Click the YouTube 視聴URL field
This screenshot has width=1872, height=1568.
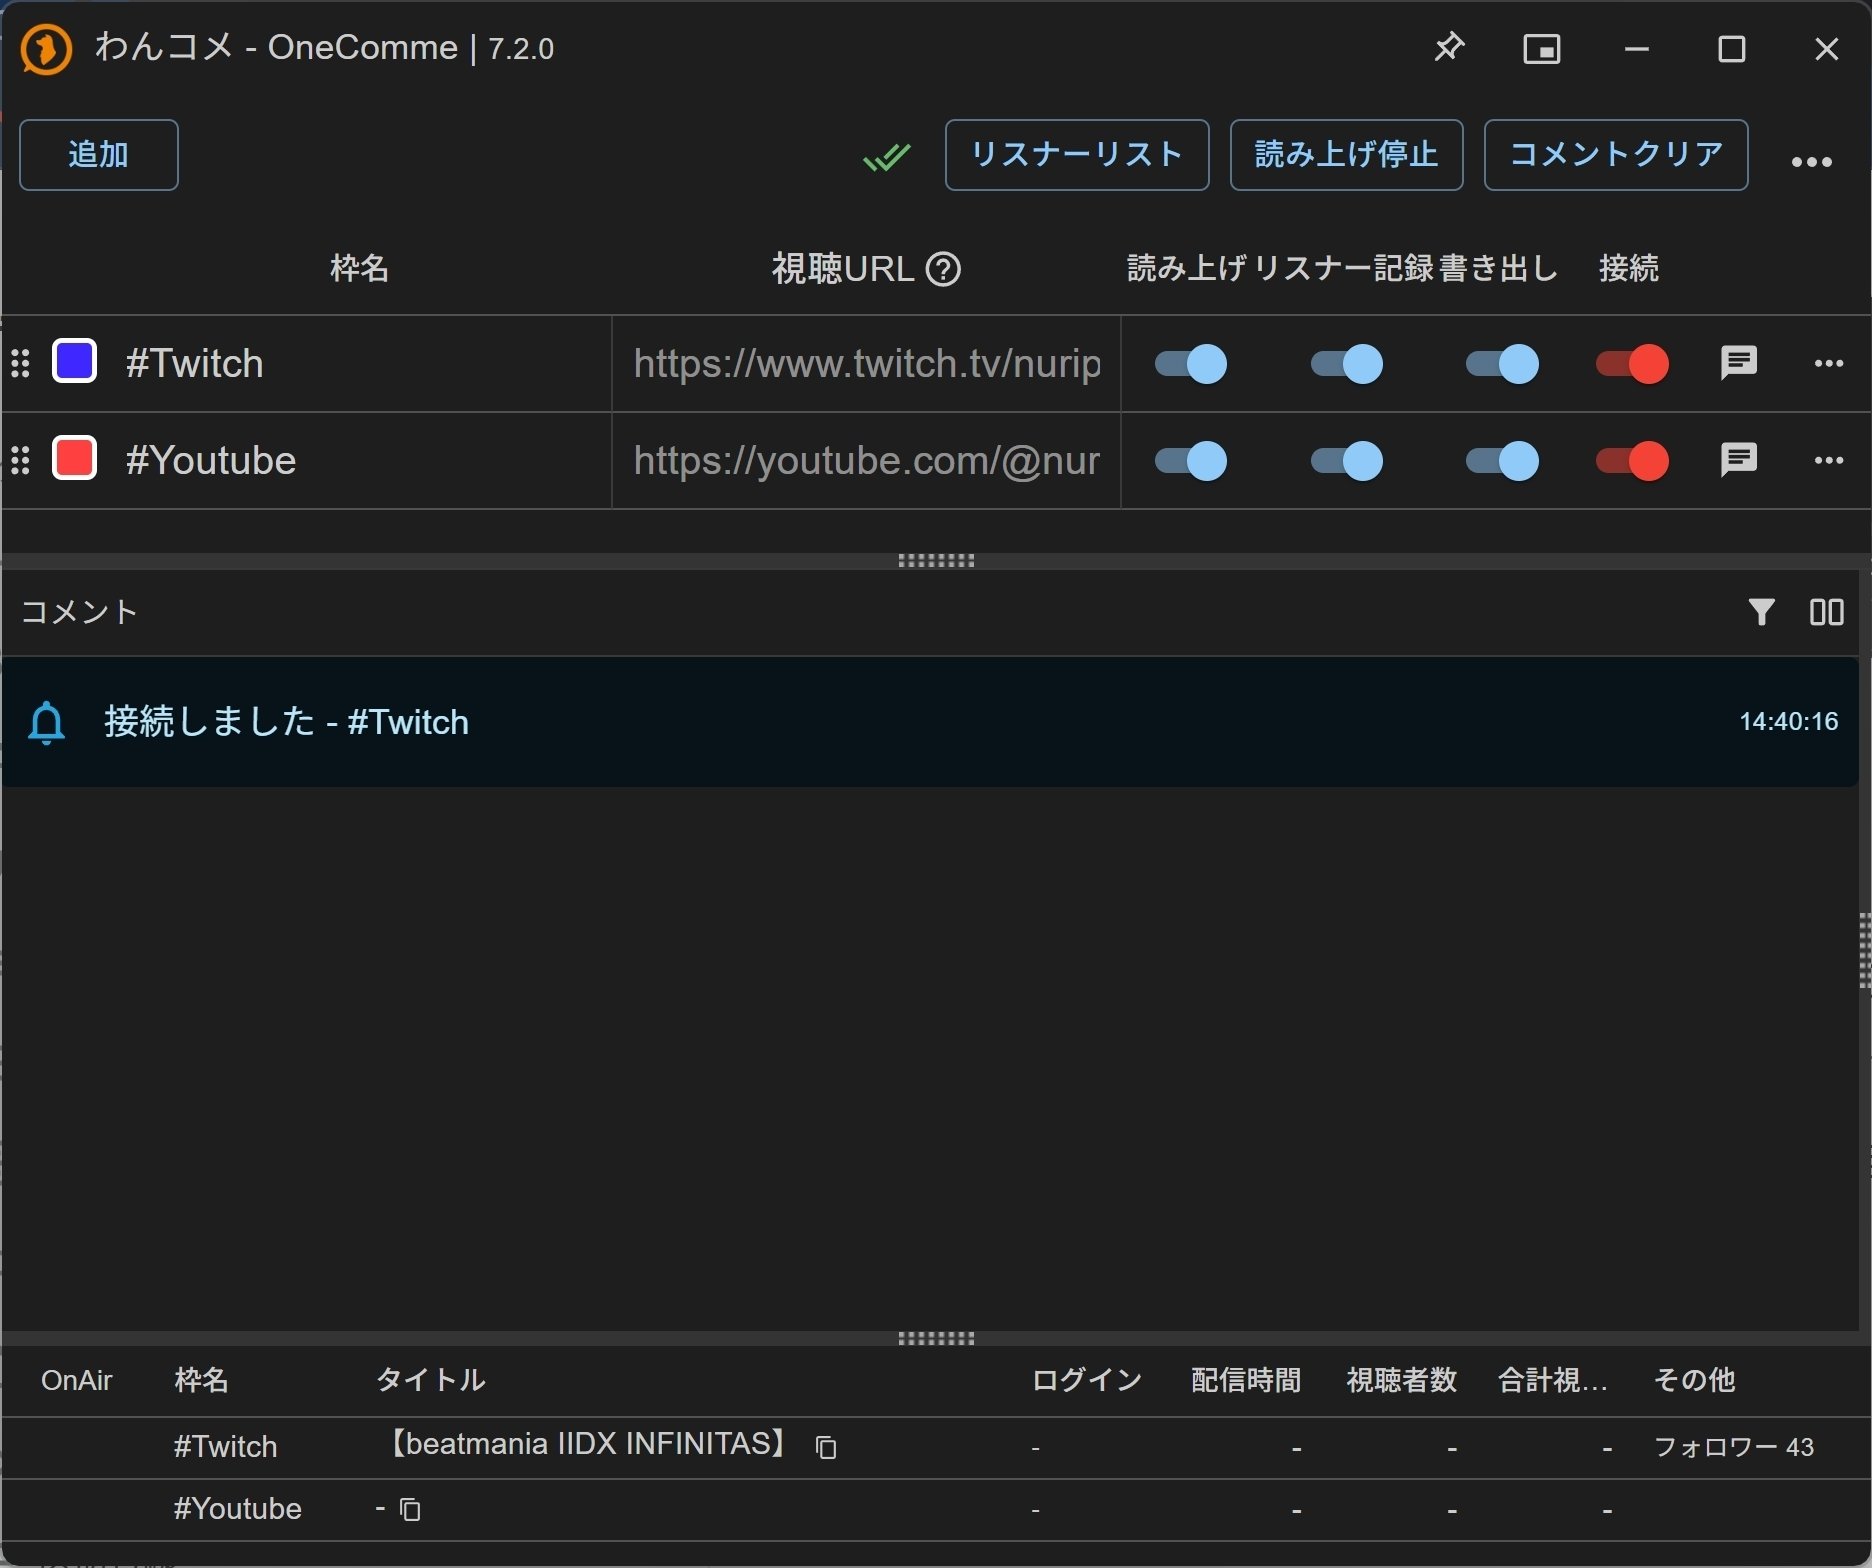(x=866, y=460)
